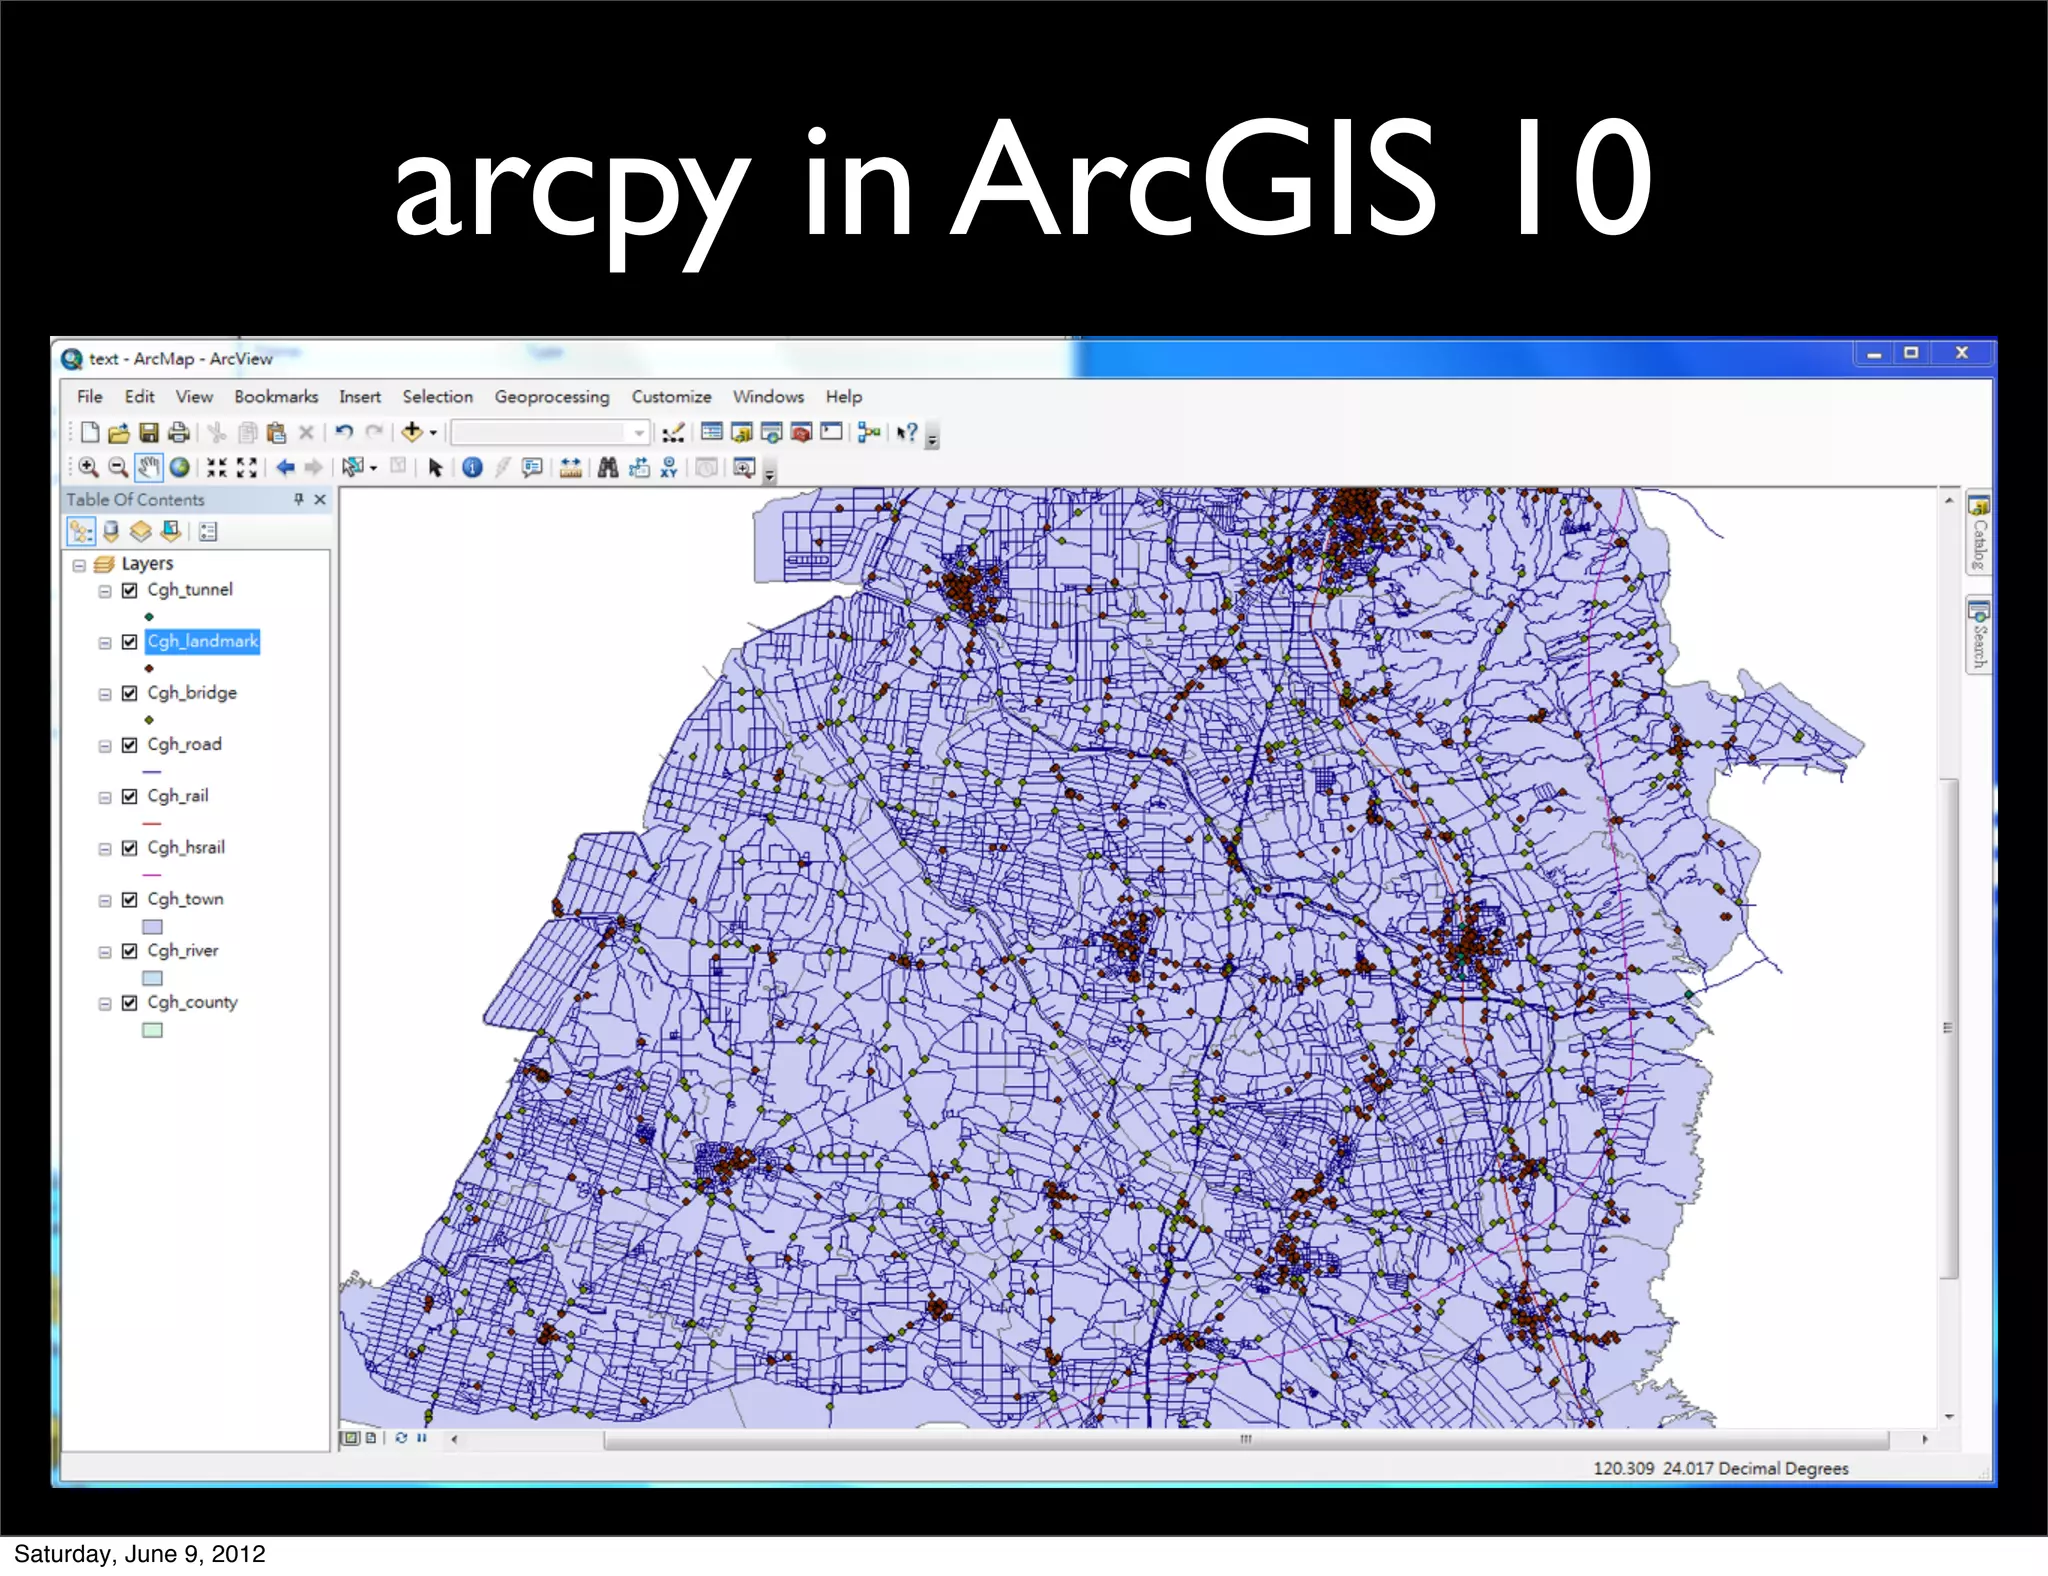Screen dimensions: 2048x1576
Task: Open the ArcToolbox window icon
Action: tap(801, 432)
